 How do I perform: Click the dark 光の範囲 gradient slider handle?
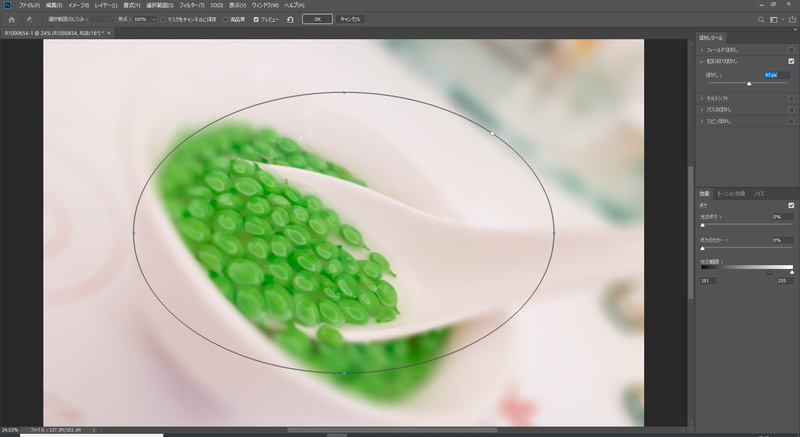click(769, 272)
